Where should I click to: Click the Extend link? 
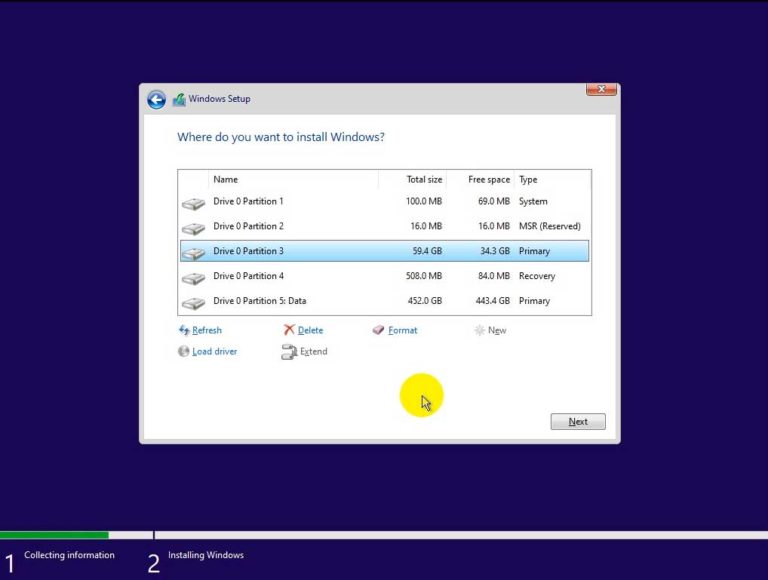tap(313, 351)
